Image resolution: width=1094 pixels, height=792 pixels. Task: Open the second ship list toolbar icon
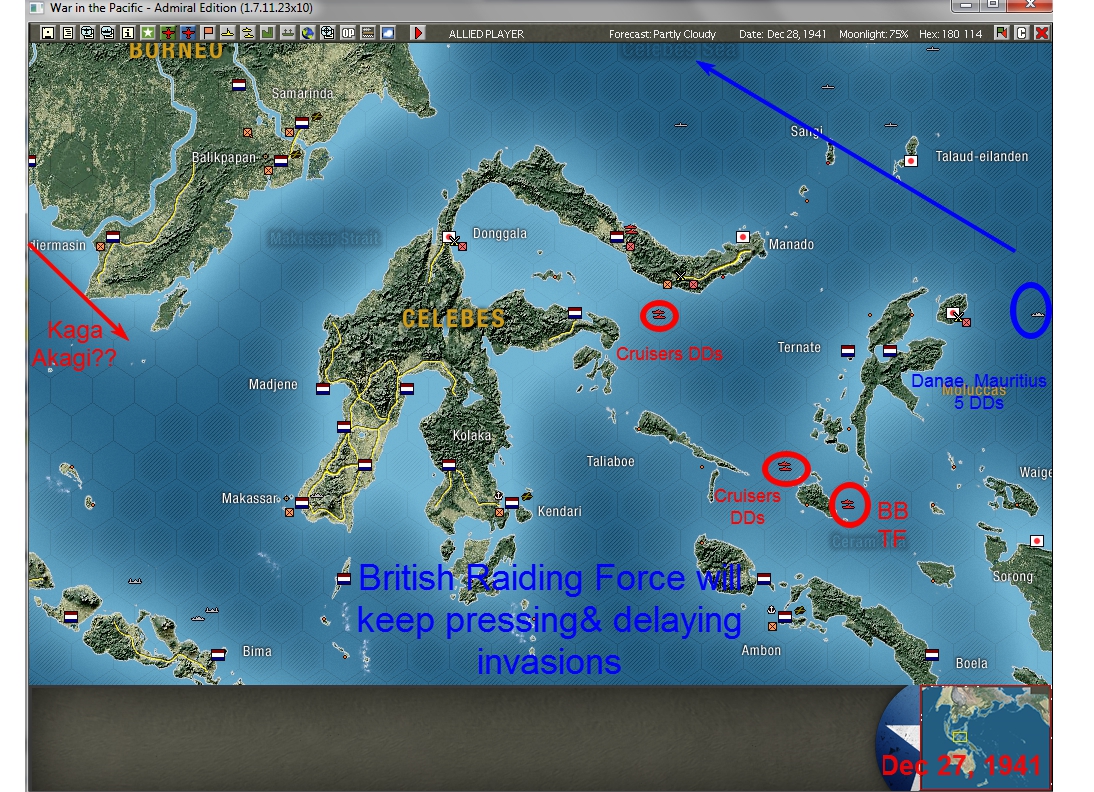pos(107,33)
